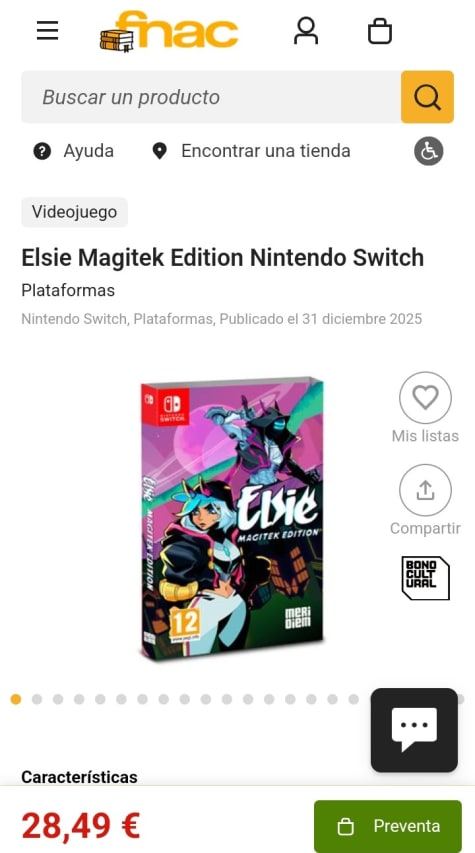Image resolution: width=475 pixels, height=853 pixels.
Task: Open the hamburger menu
Action: tap(47, 30)
